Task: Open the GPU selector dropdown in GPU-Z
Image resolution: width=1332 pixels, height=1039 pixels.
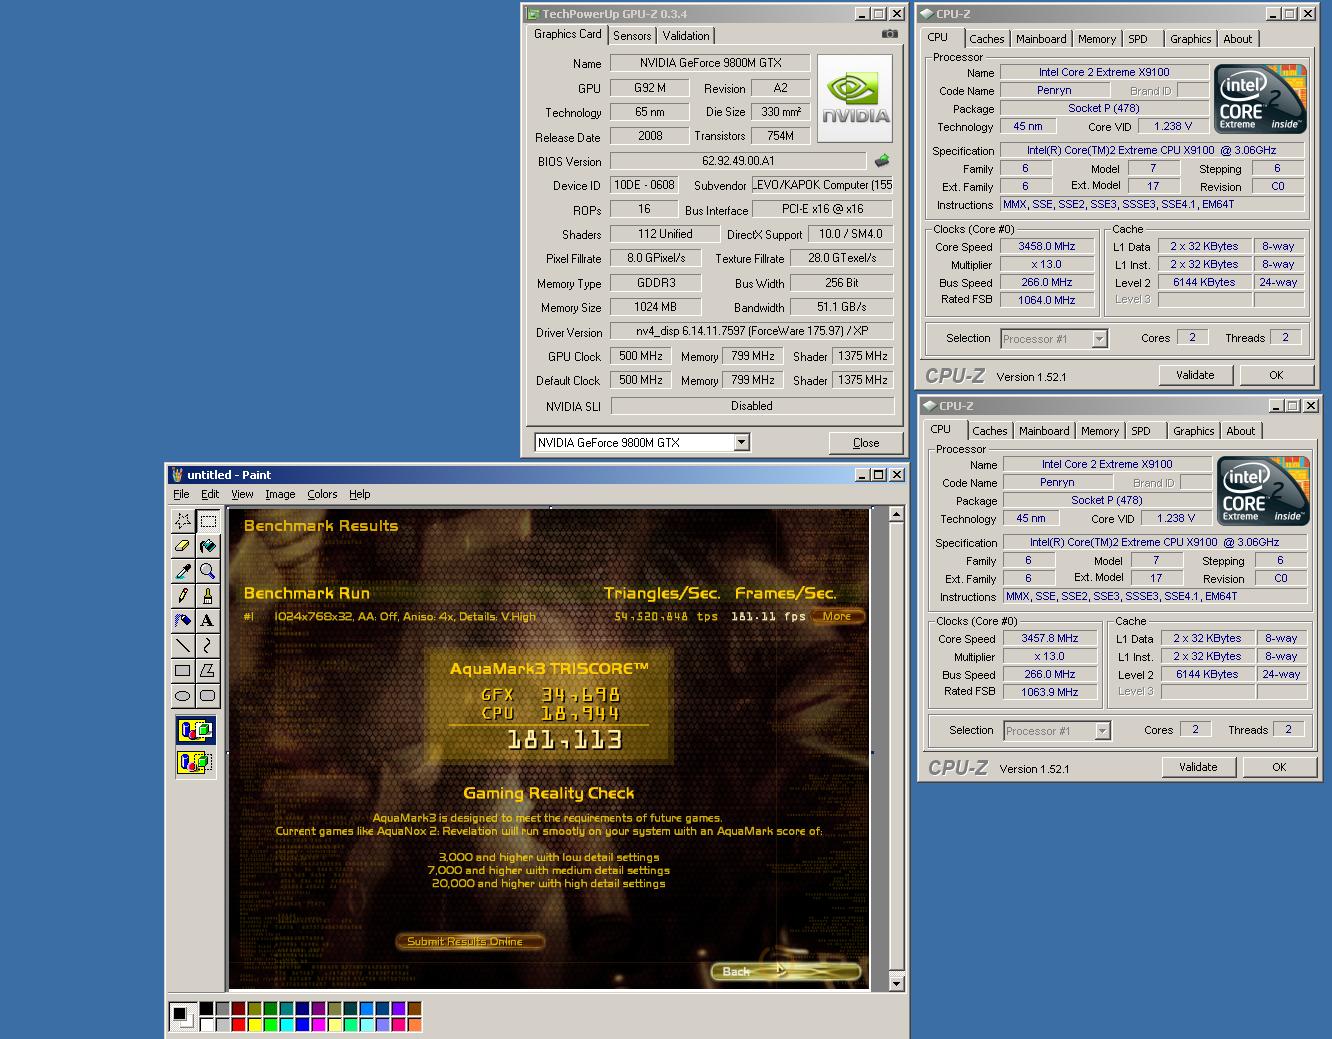Action: click(x=741, y=443)
